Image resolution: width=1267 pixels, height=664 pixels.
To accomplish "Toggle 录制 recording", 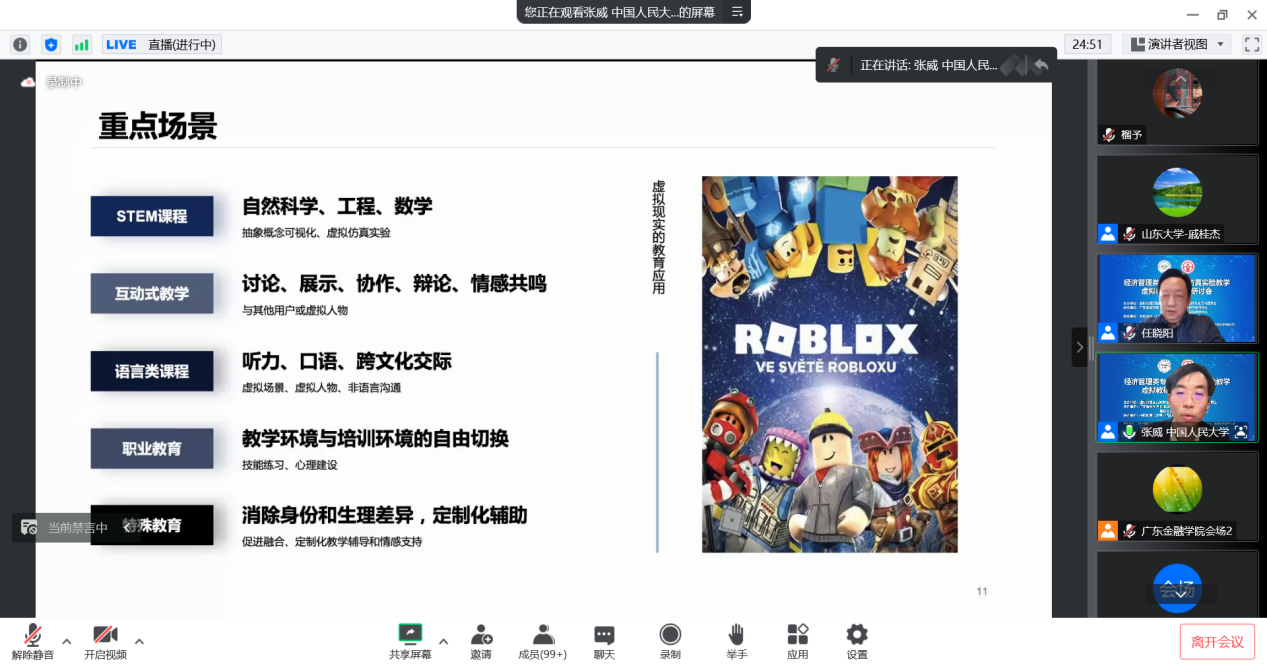I will [x=670, y=642].
